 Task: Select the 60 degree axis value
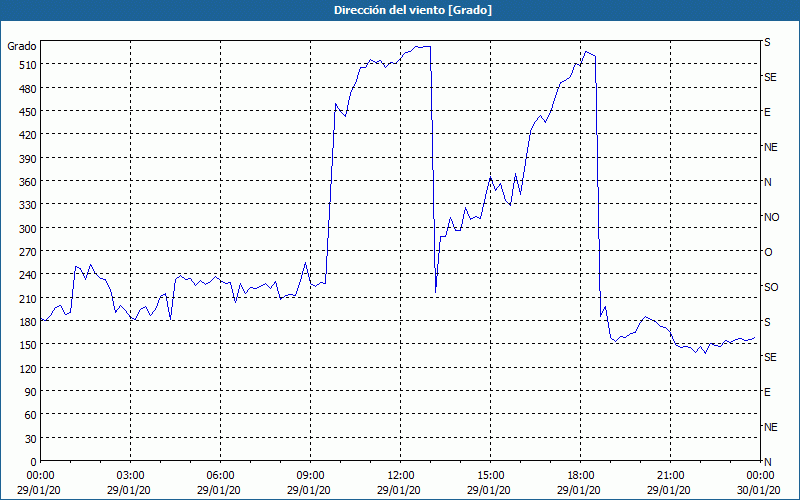point(31,415)
